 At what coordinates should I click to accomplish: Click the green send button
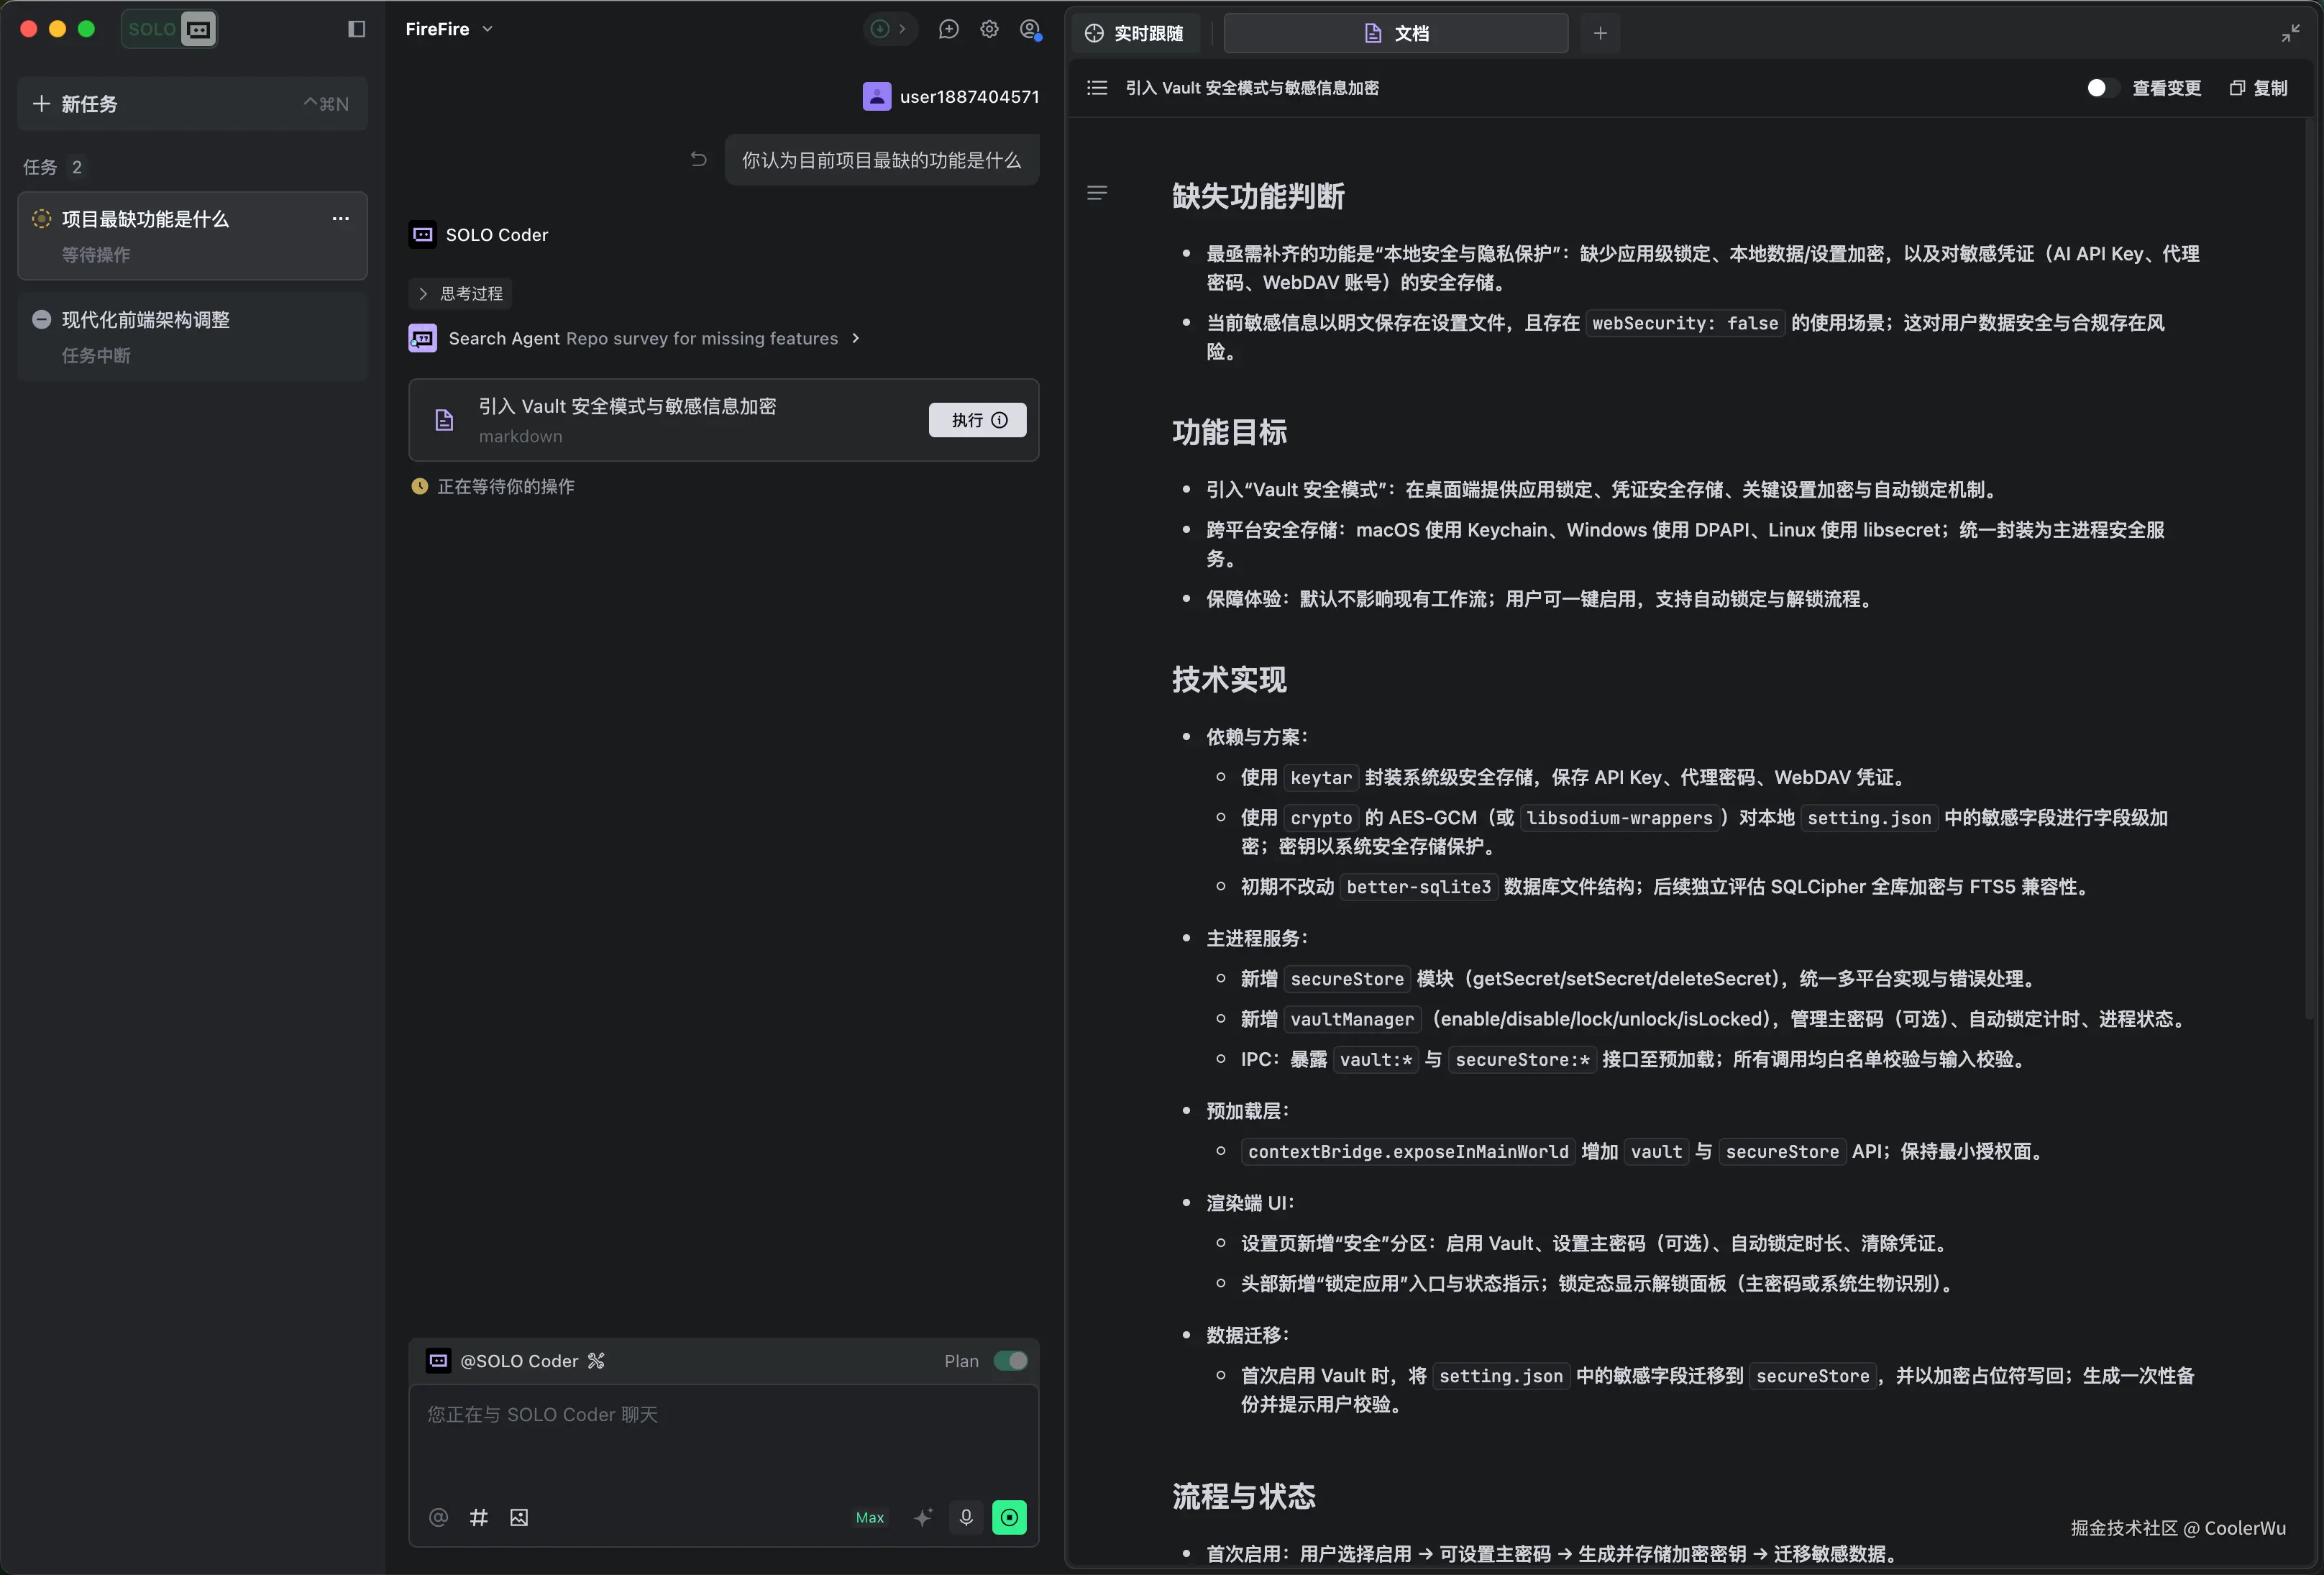coord(1009,1517)
